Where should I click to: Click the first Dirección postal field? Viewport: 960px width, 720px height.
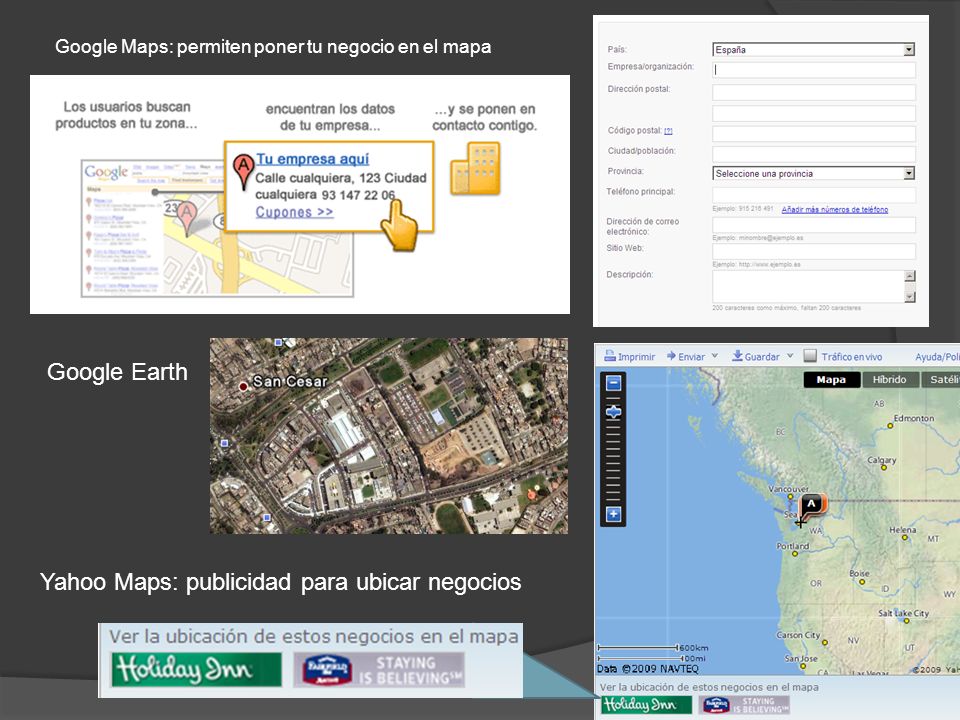(x=814, y=92)
